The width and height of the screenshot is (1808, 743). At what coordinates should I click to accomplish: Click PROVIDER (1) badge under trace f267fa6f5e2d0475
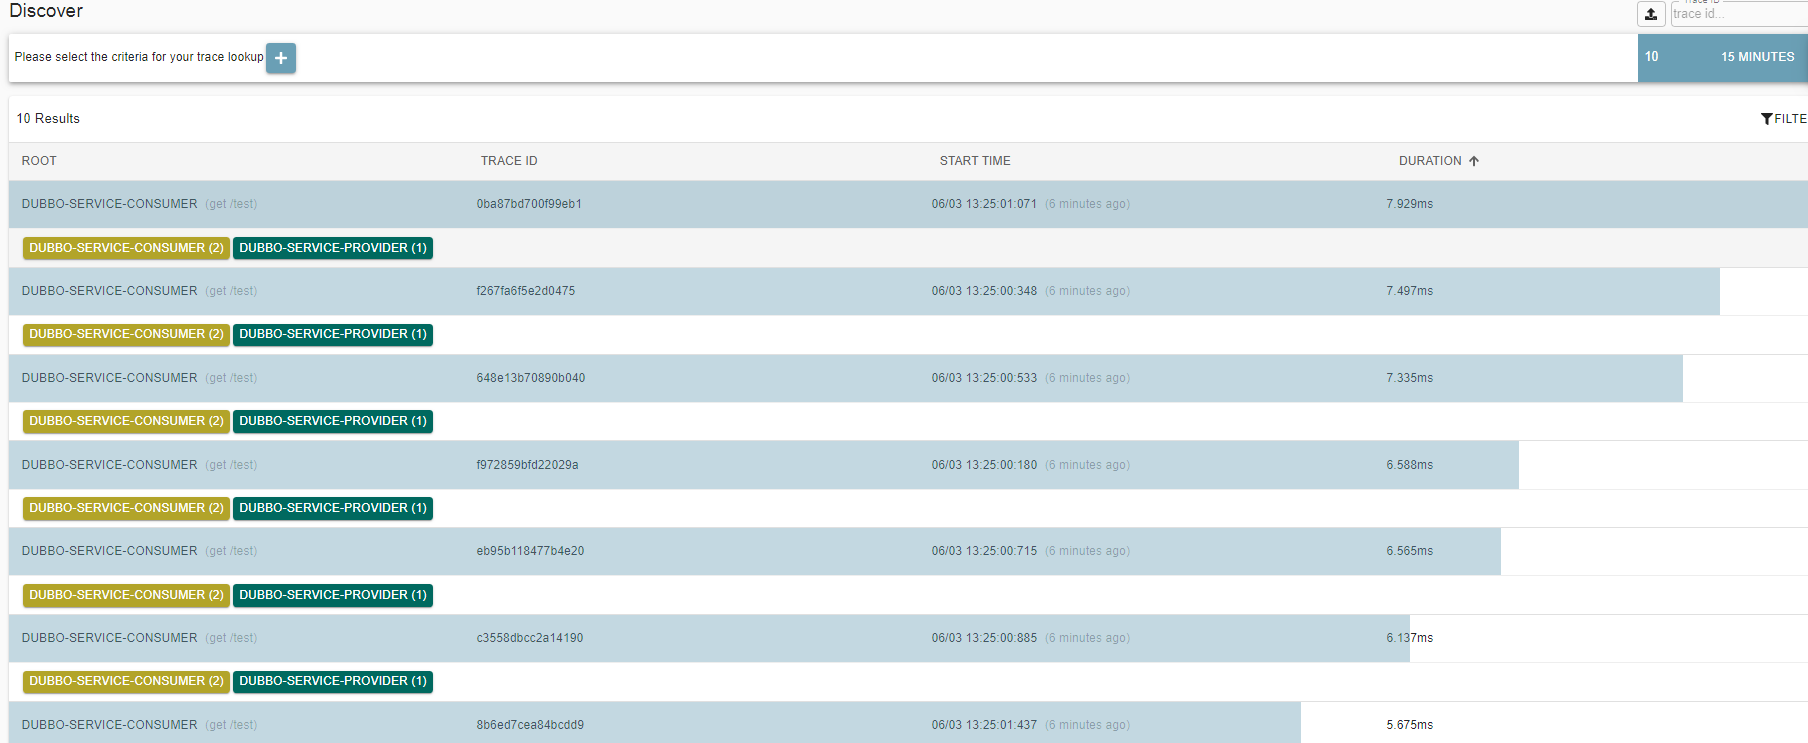click(x=333, y=334)
